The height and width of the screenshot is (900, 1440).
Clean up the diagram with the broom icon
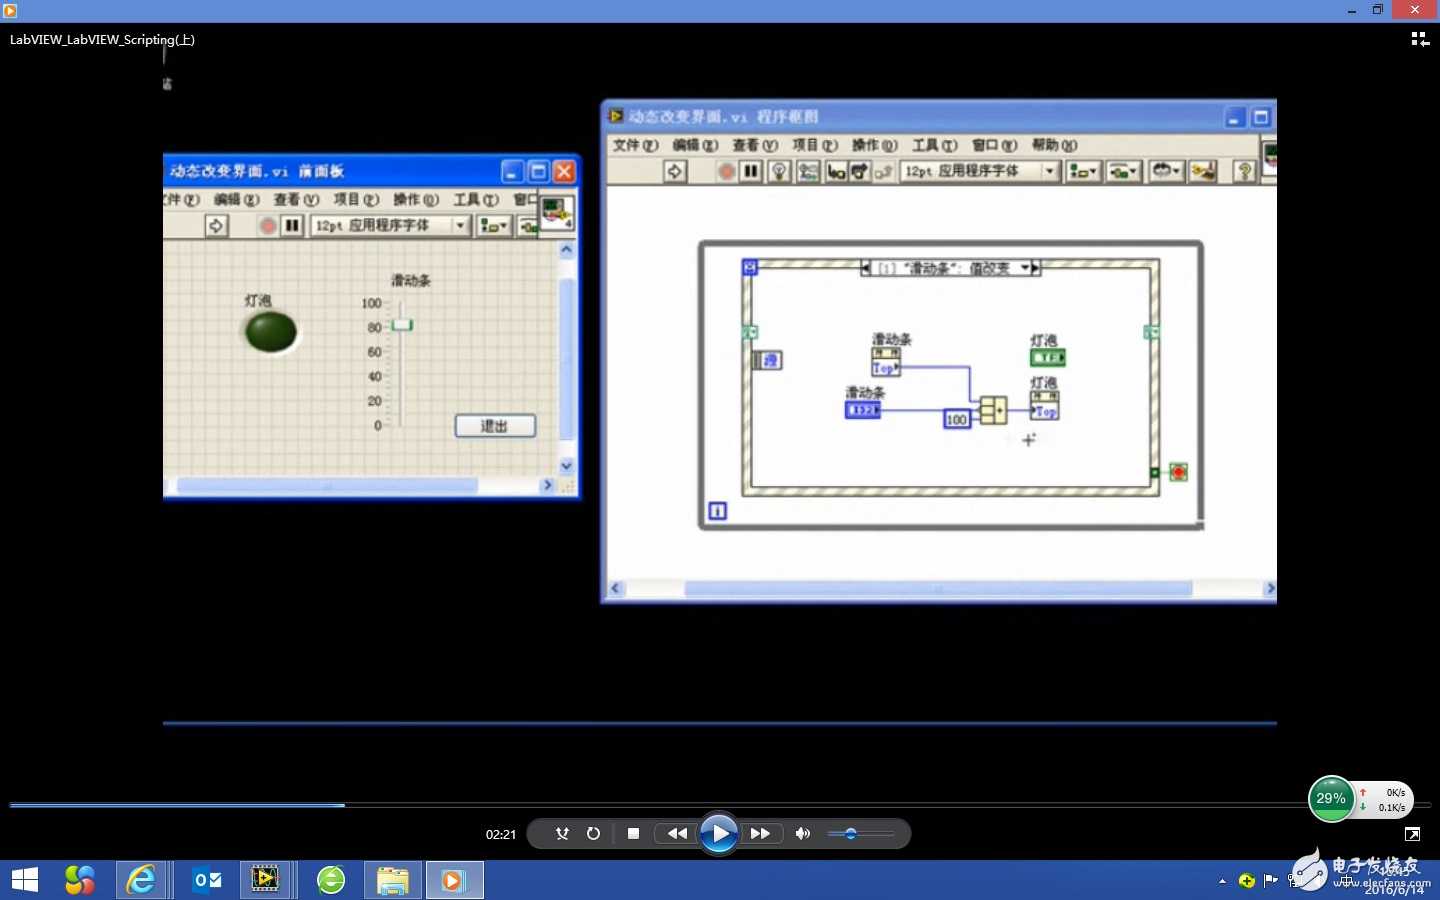pos(1203,171)
